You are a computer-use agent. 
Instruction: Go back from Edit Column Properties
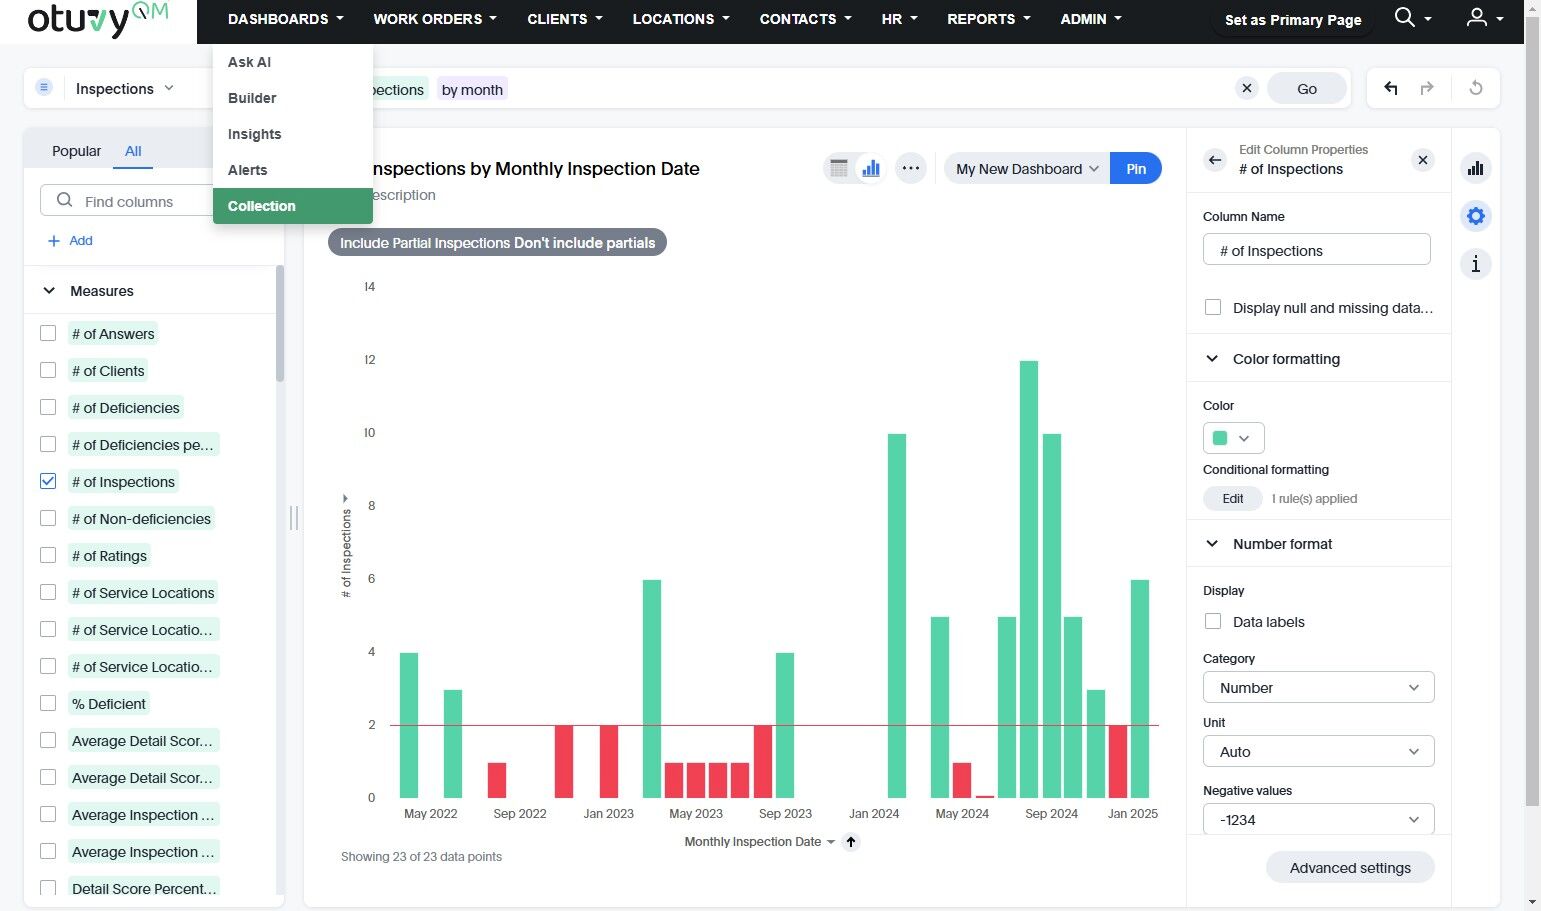pos(1215,160)
